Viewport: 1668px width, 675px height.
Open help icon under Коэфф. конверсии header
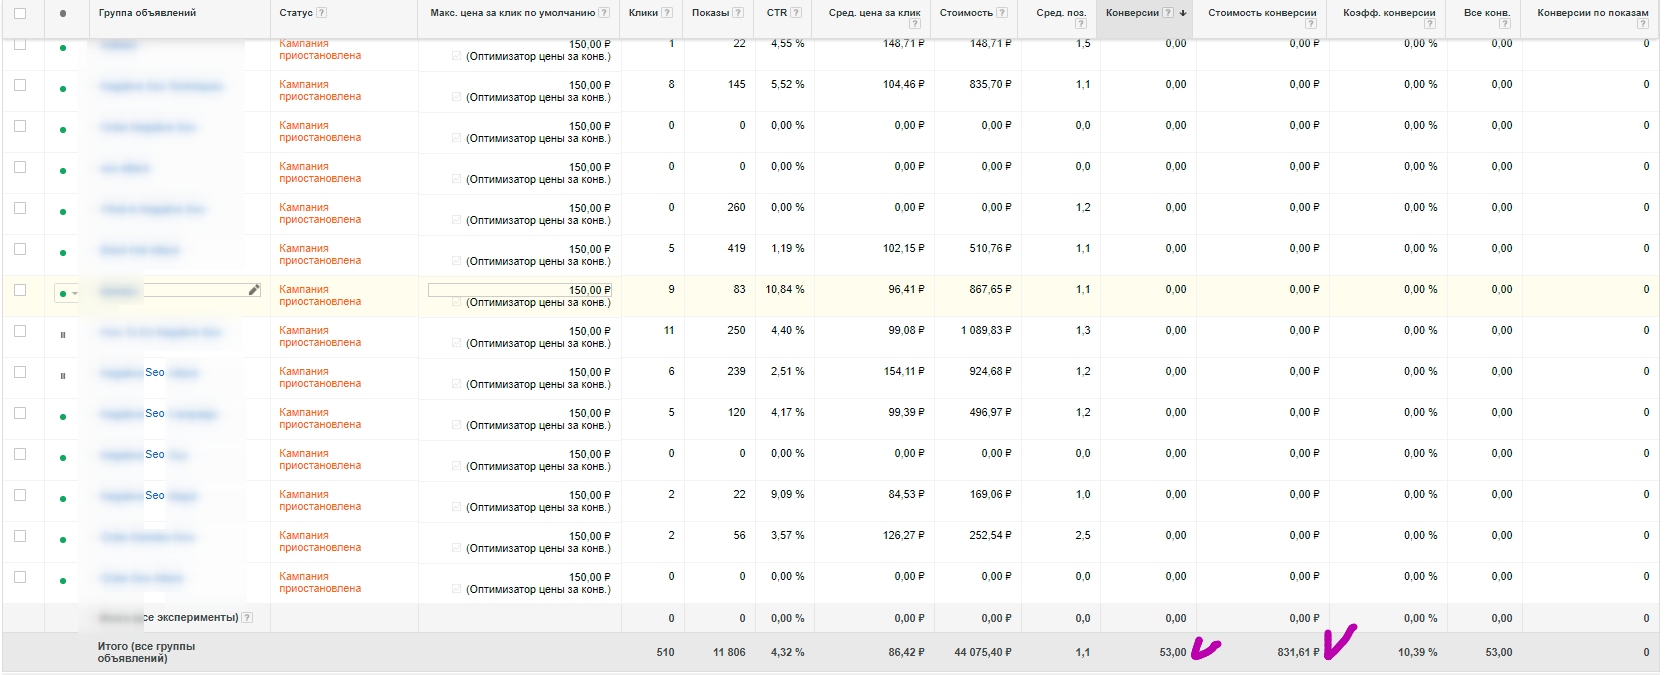(x=1430, y=24)
